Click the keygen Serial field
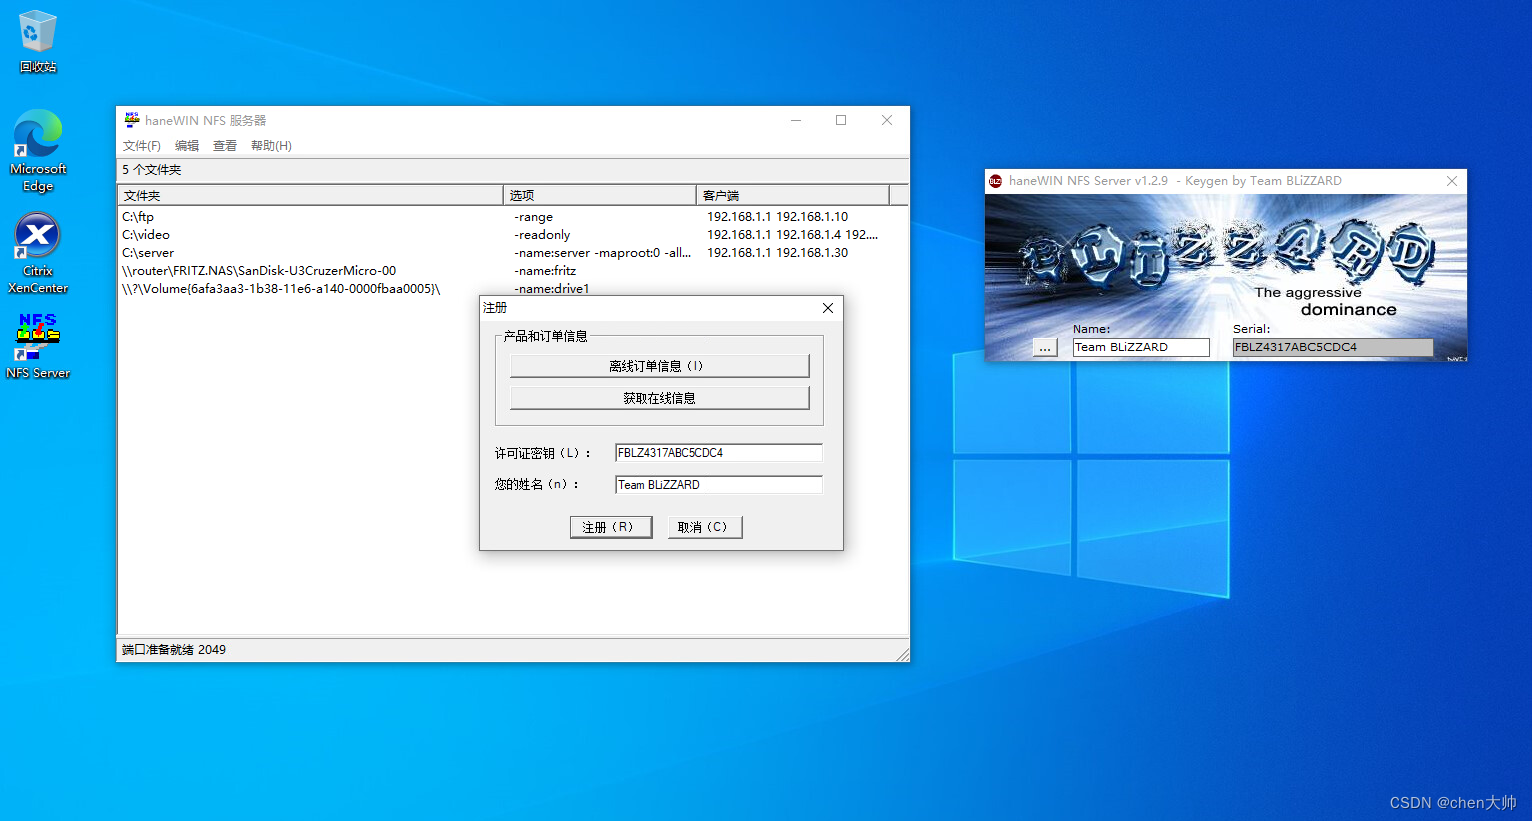1532x821 pixels. click(1332, 348)
